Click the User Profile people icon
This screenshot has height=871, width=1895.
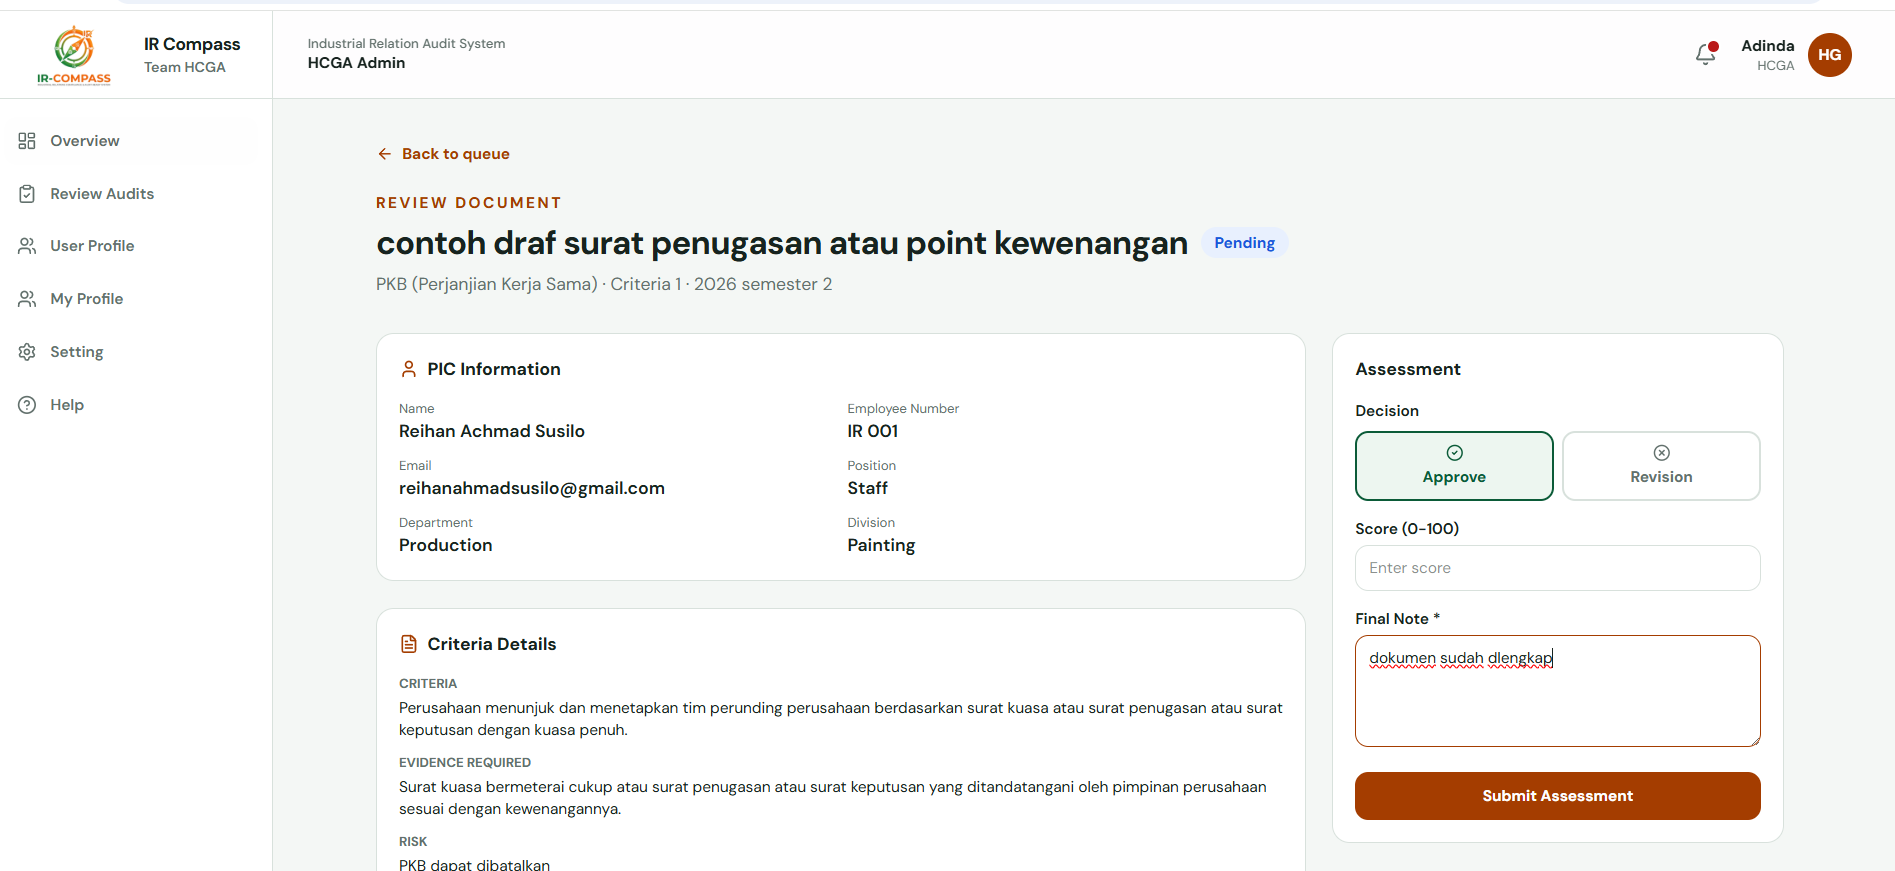(x=27, y=246)
